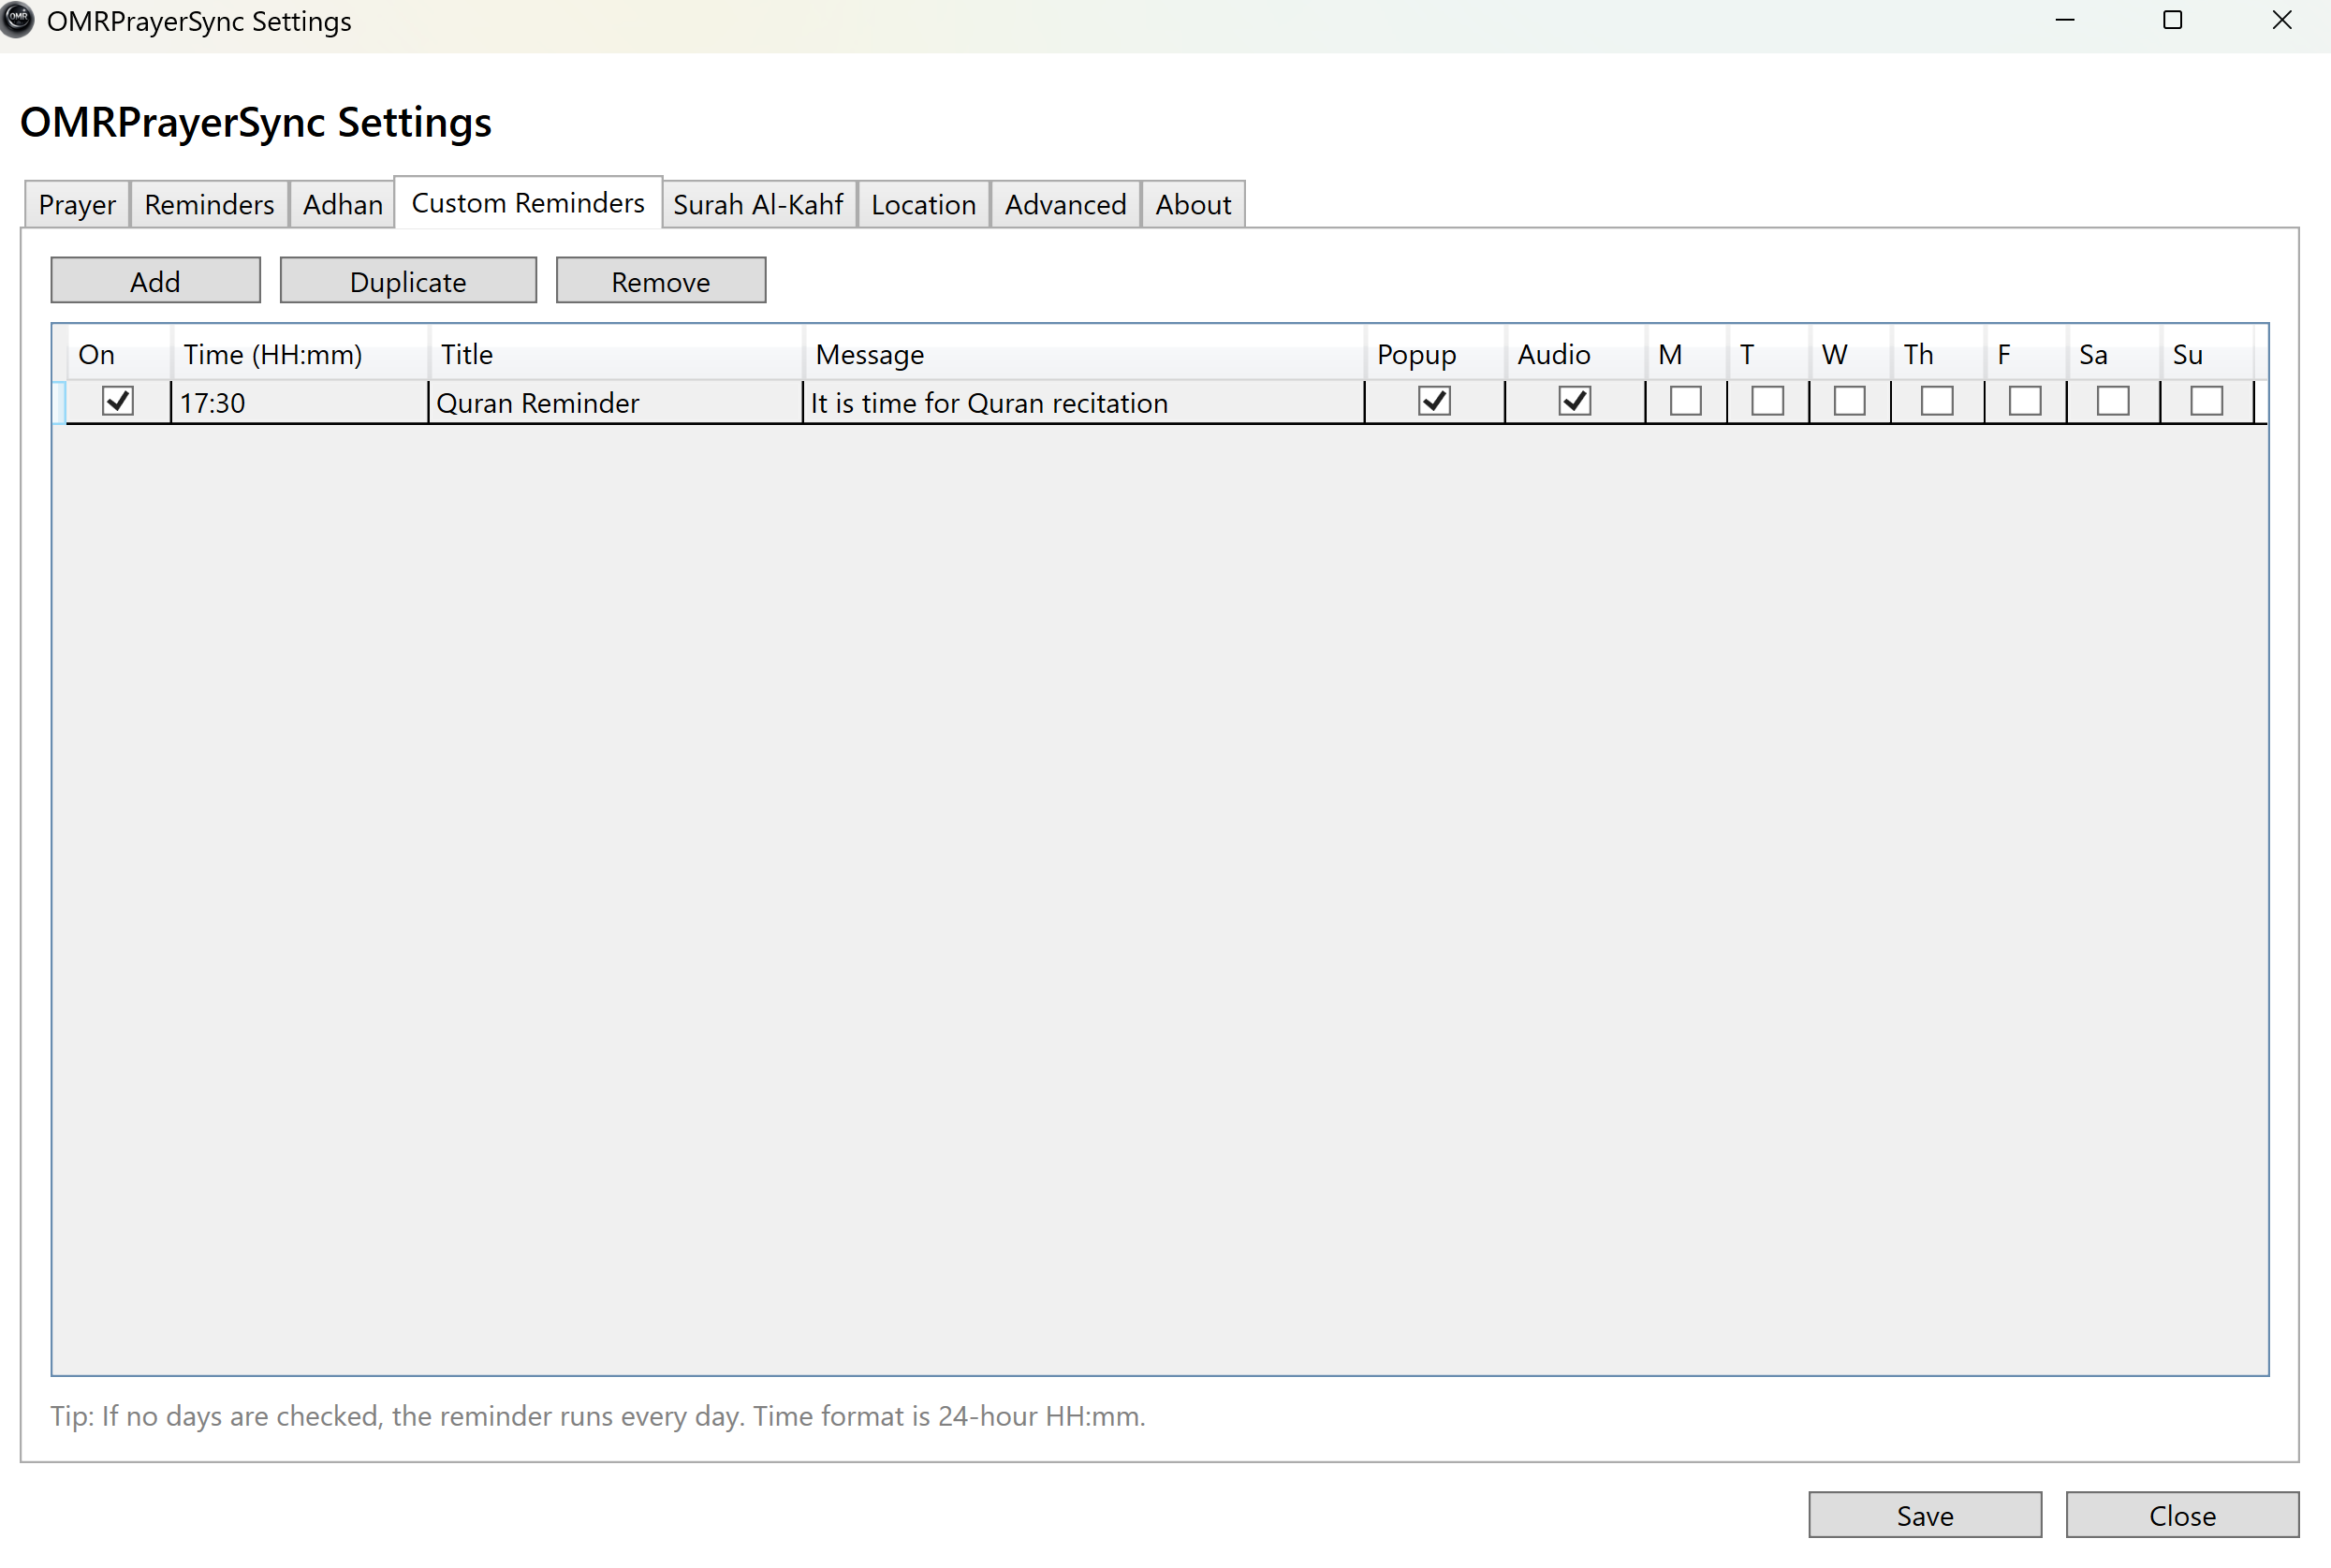Select the Quran Reminder row header
The width and height of the screenshot is (2331, 1568).
click(x=59, y=402)
